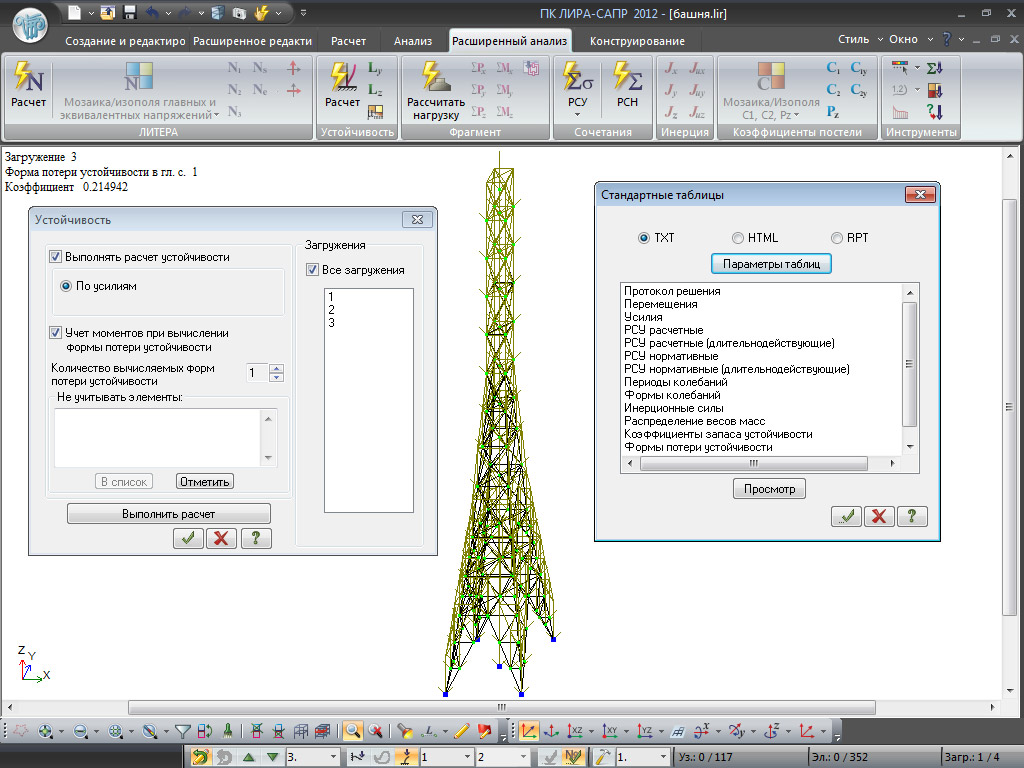This screenshot has height=768, width=1024.
Task: Switch to the Конструирование ribbon tab
Action: 637,41
